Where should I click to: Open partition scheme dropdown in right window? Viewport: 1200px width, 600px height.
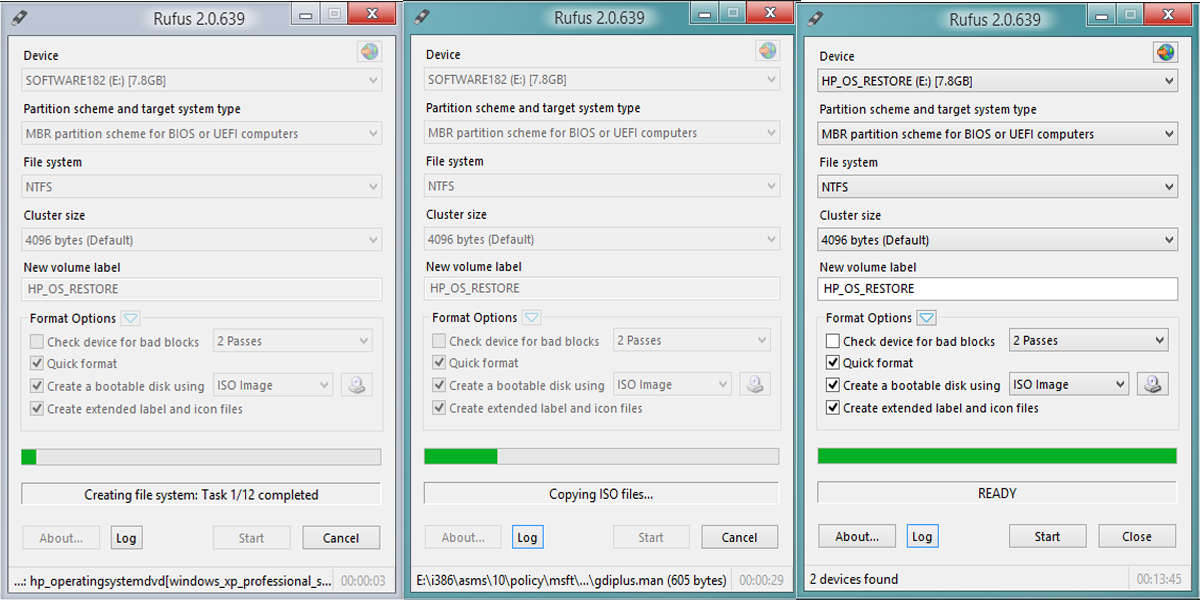coord(997,134)
